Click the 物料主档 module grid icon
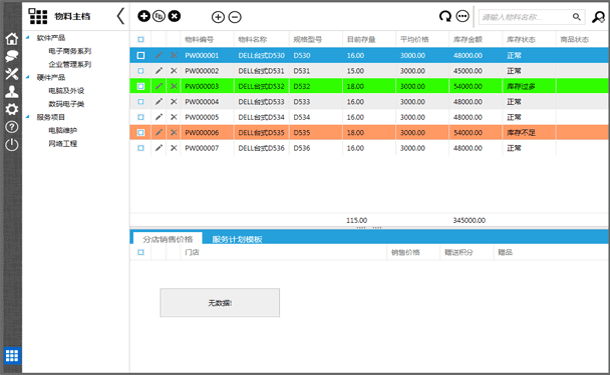The height and width of the screenshot is (375, 610). 38,16
